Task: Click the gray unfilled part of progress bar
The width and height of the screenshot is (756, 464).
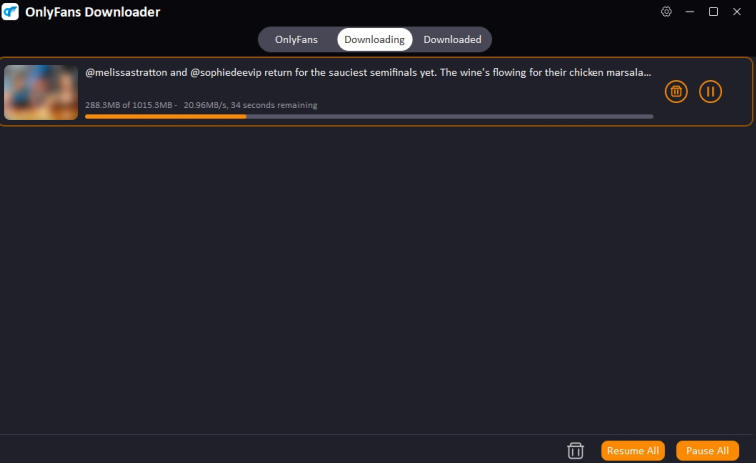Action: coord(449,116)
